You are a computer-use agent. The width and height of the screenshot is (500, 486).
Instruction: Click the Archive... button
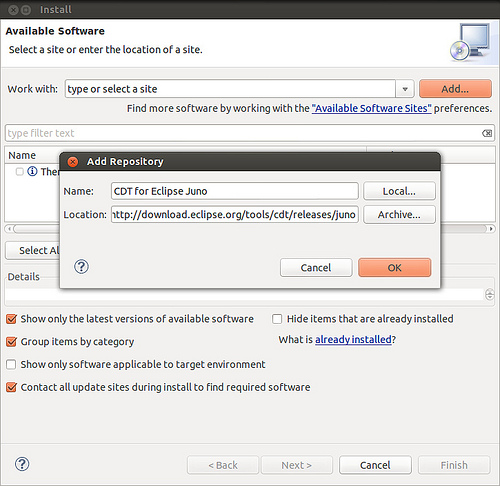[399, 214]
